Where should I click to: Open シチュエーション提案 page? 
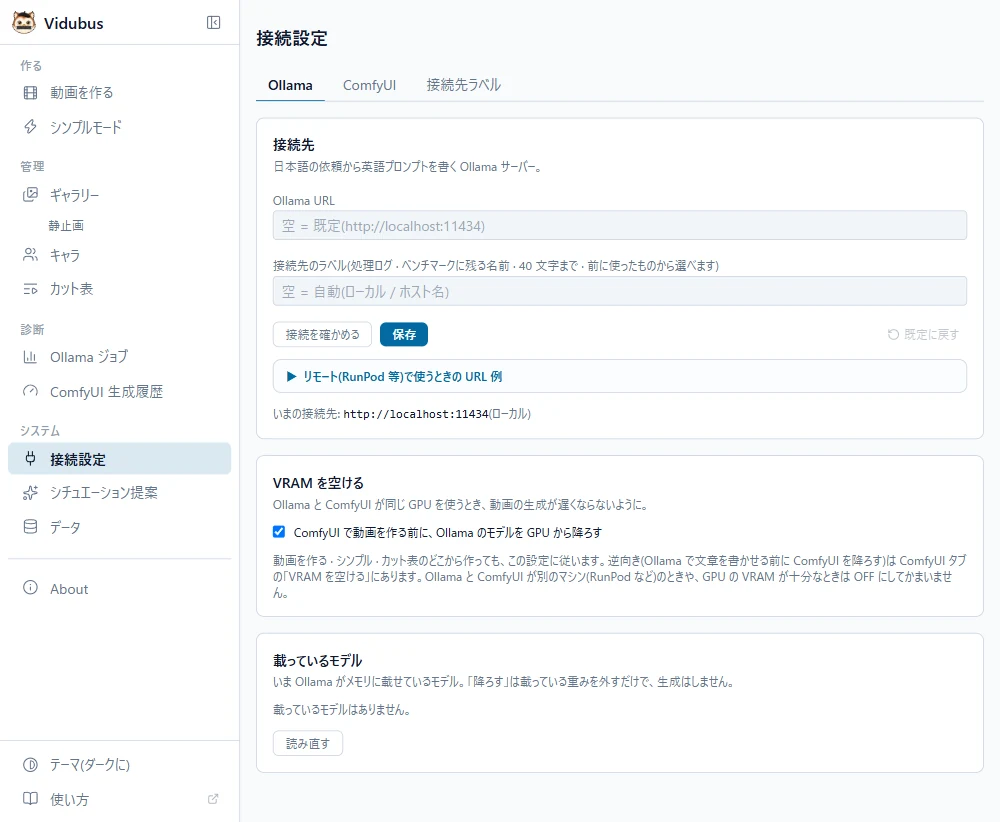(119, 492)
